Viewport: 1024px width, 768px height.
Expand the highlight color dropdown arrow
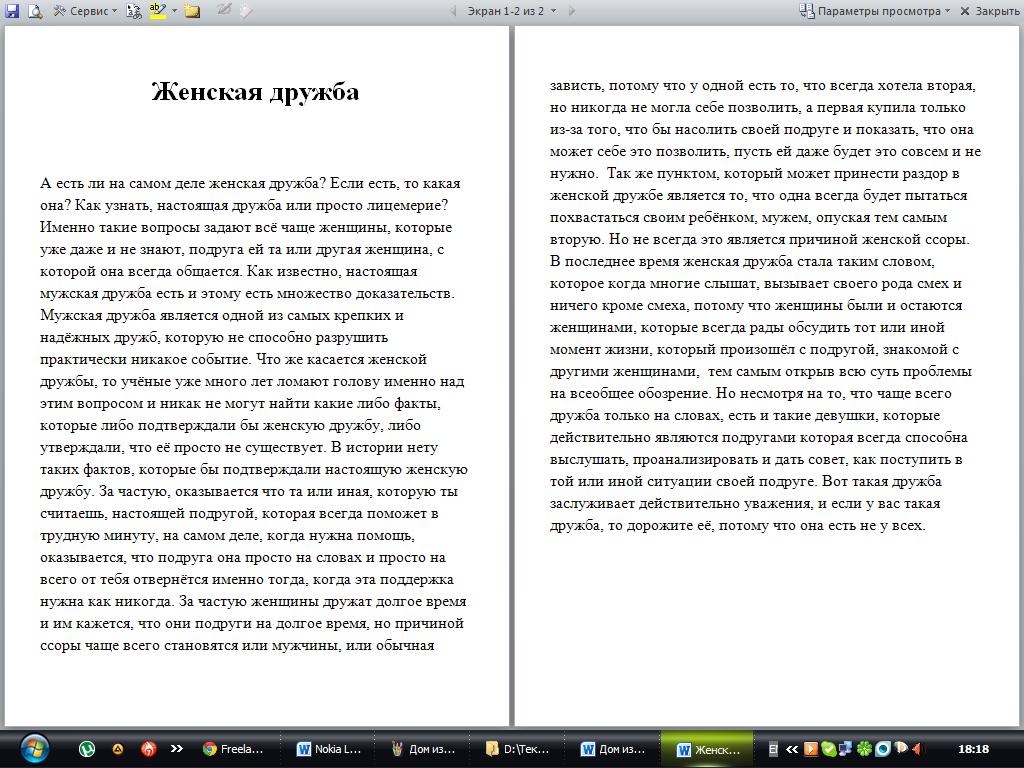pyautogui.click(x=174, y=10)
